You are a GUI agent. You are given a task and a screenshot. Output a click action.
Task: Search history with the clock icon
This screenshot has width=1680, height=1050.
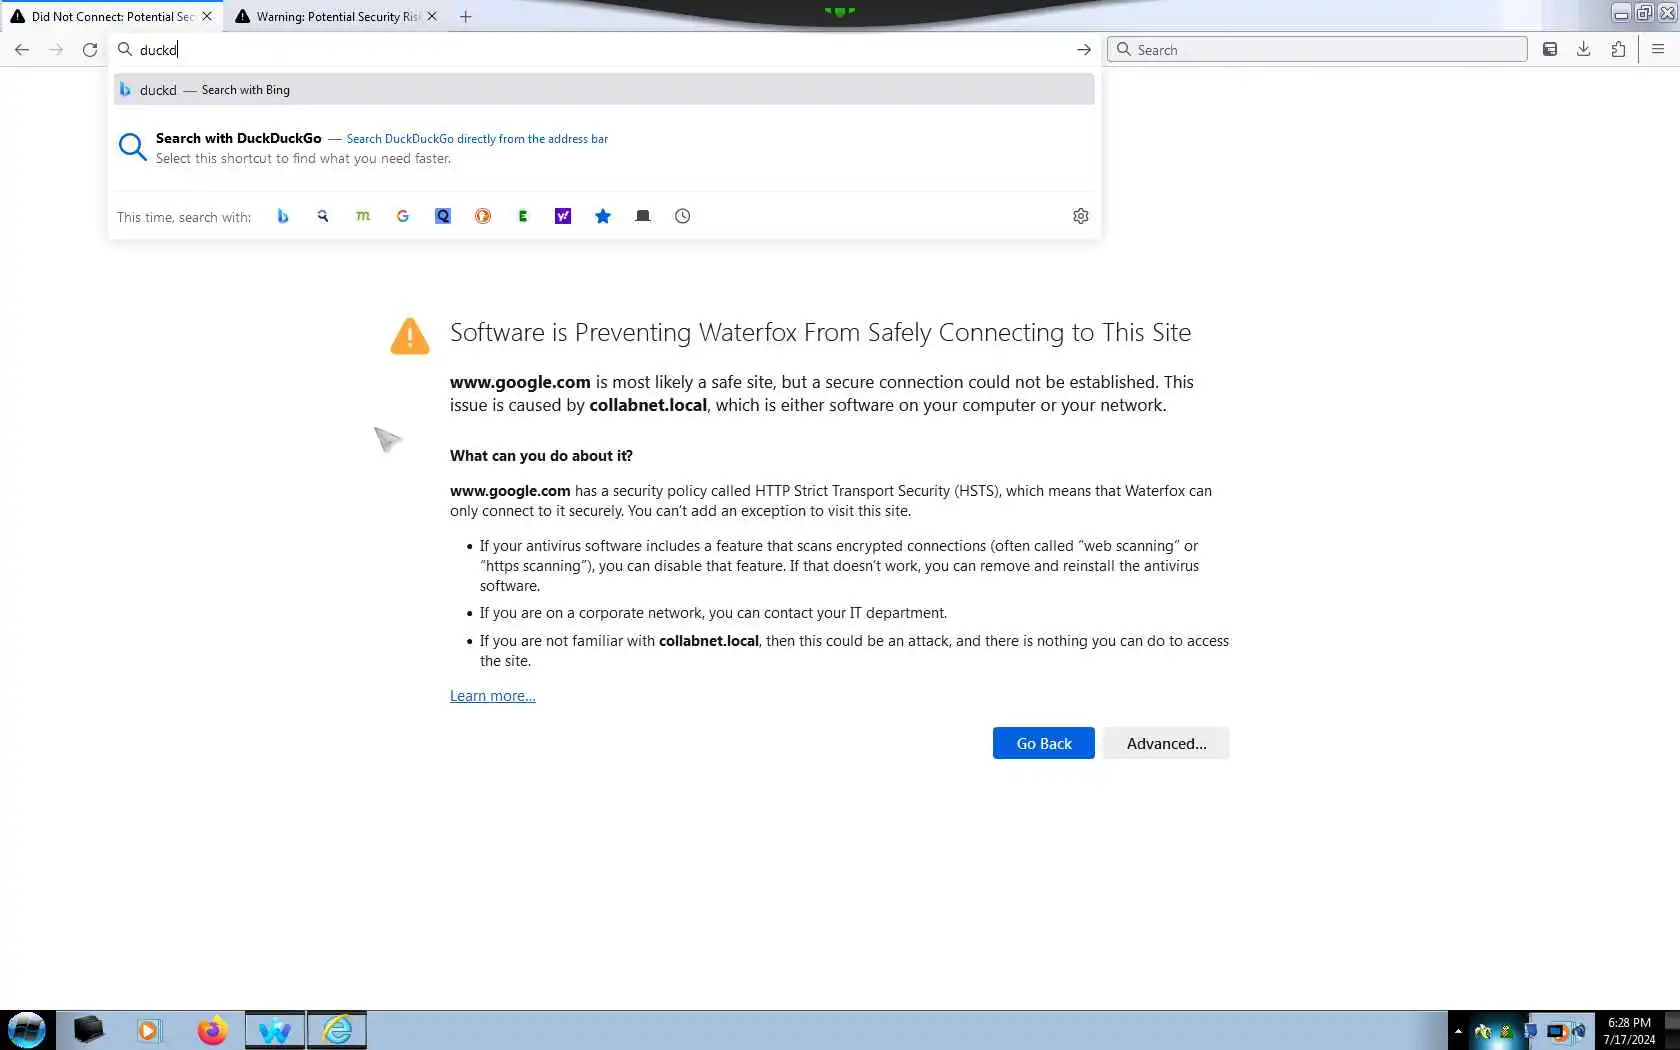click(683, 216)
